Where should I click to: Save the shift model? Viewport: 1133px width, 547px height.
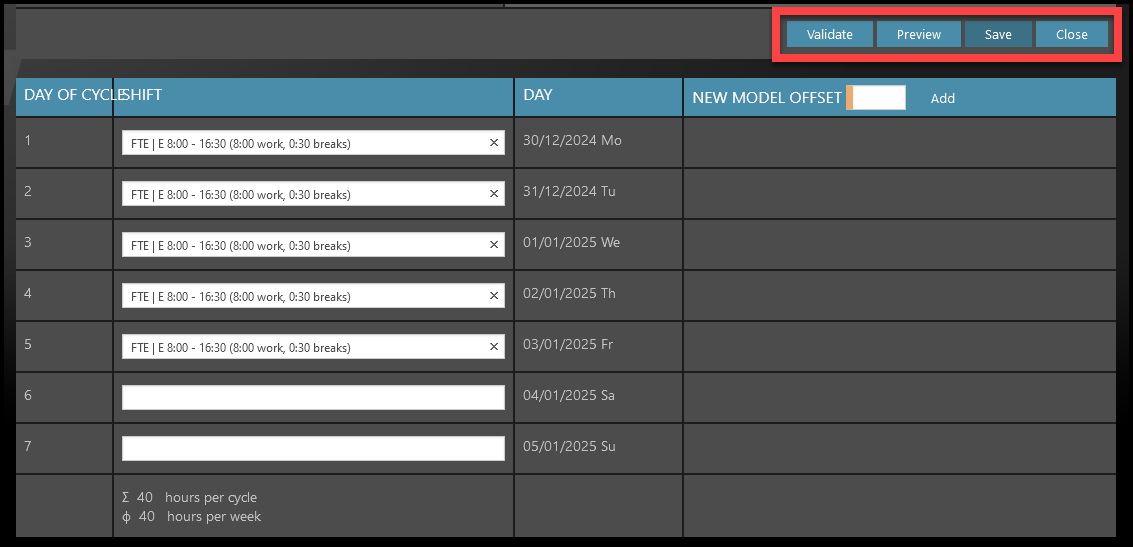(x=997, y=34)
